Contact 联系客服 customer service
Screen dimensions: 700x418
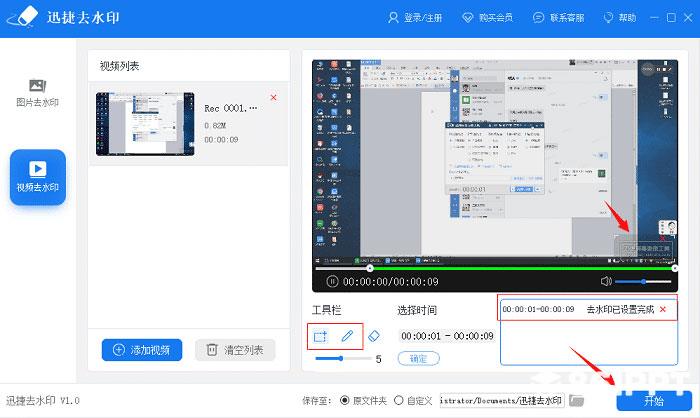pos(558,18)
